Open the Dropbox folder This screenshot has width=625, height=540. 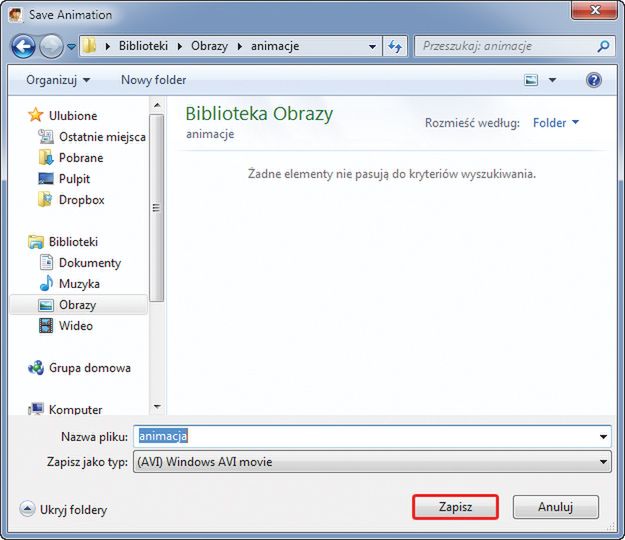point(81,200)
